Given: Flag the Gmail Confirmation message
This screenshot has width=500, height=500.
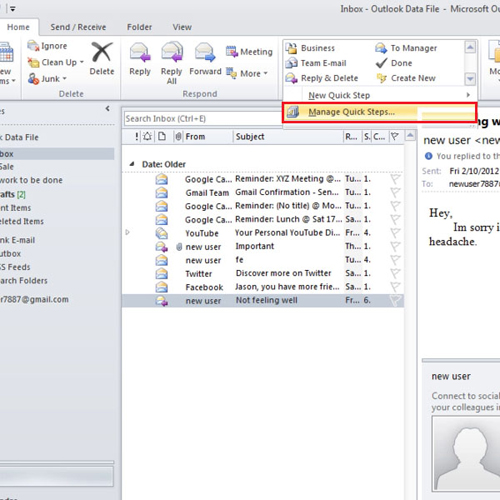Looking at the screenshot, I should coord(395,192).
